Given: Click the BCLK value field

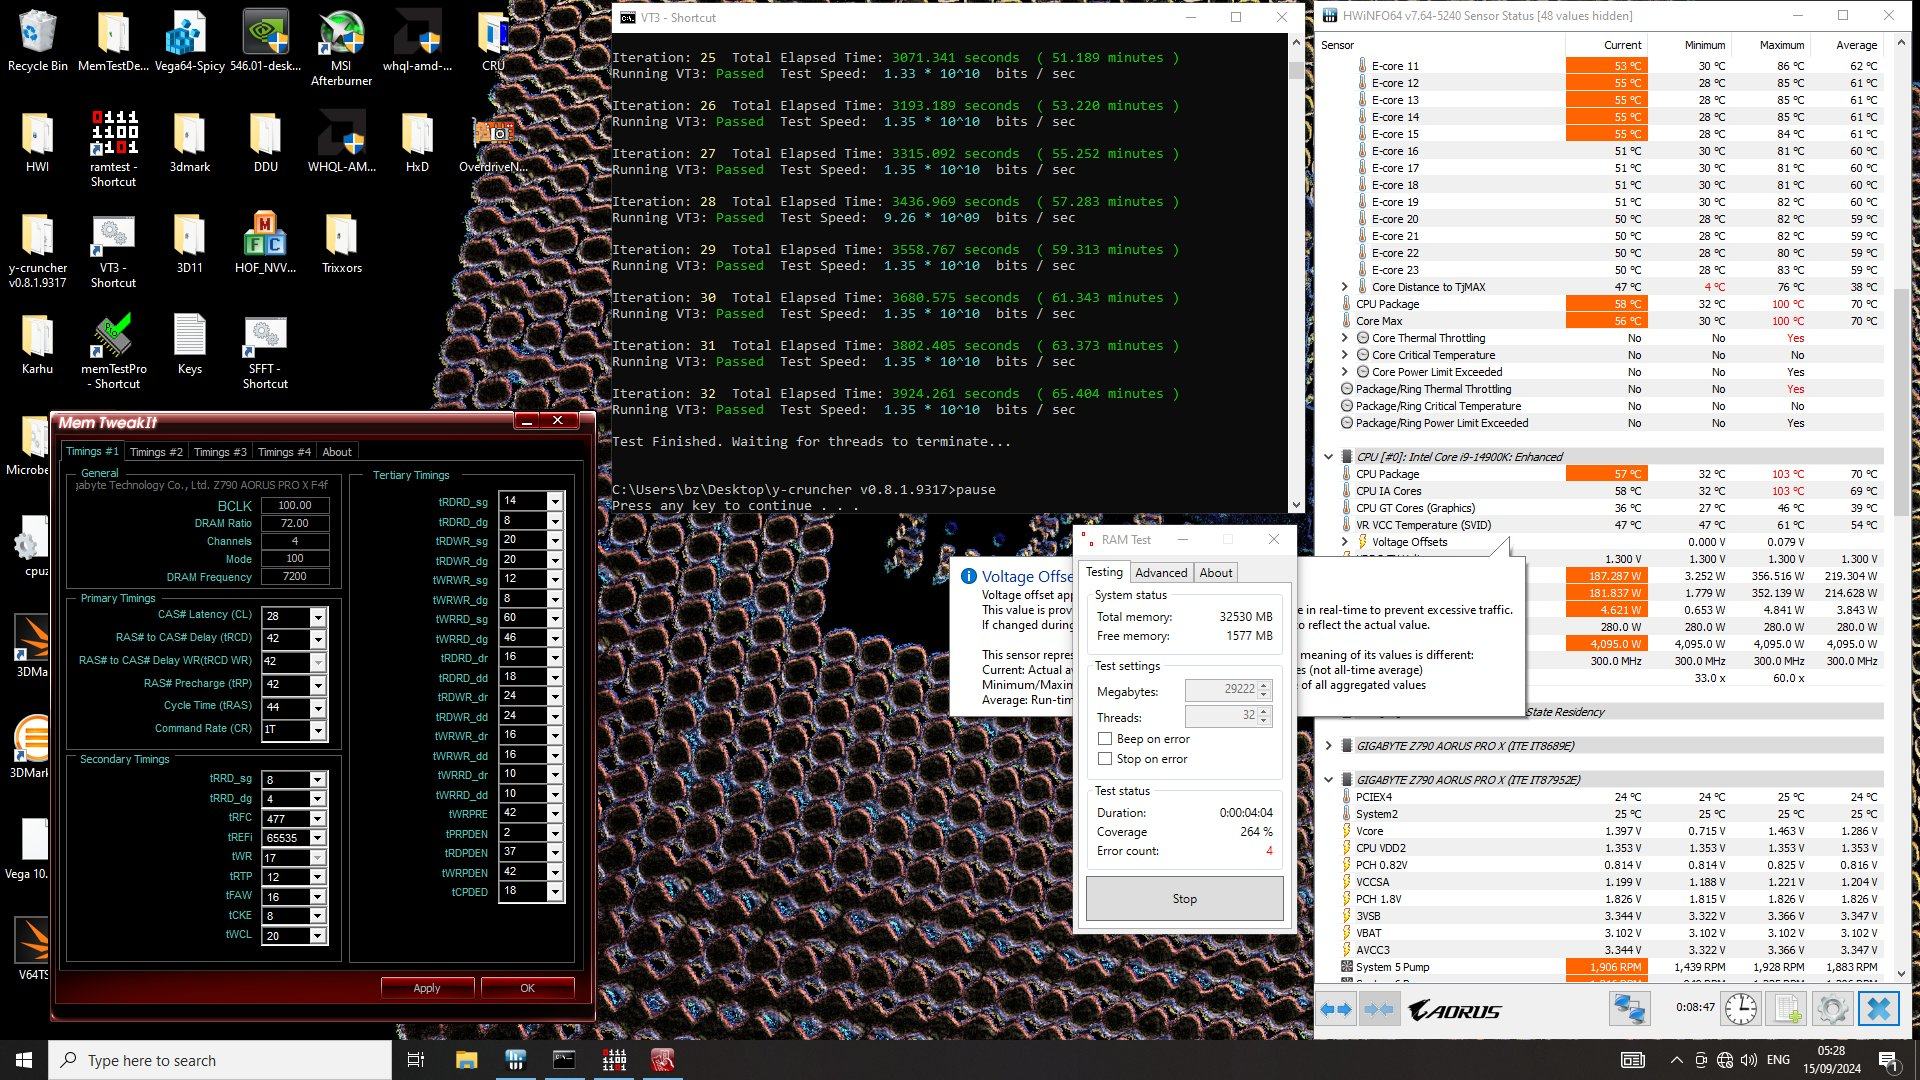Looking at the screenshot, I should 295,505.
